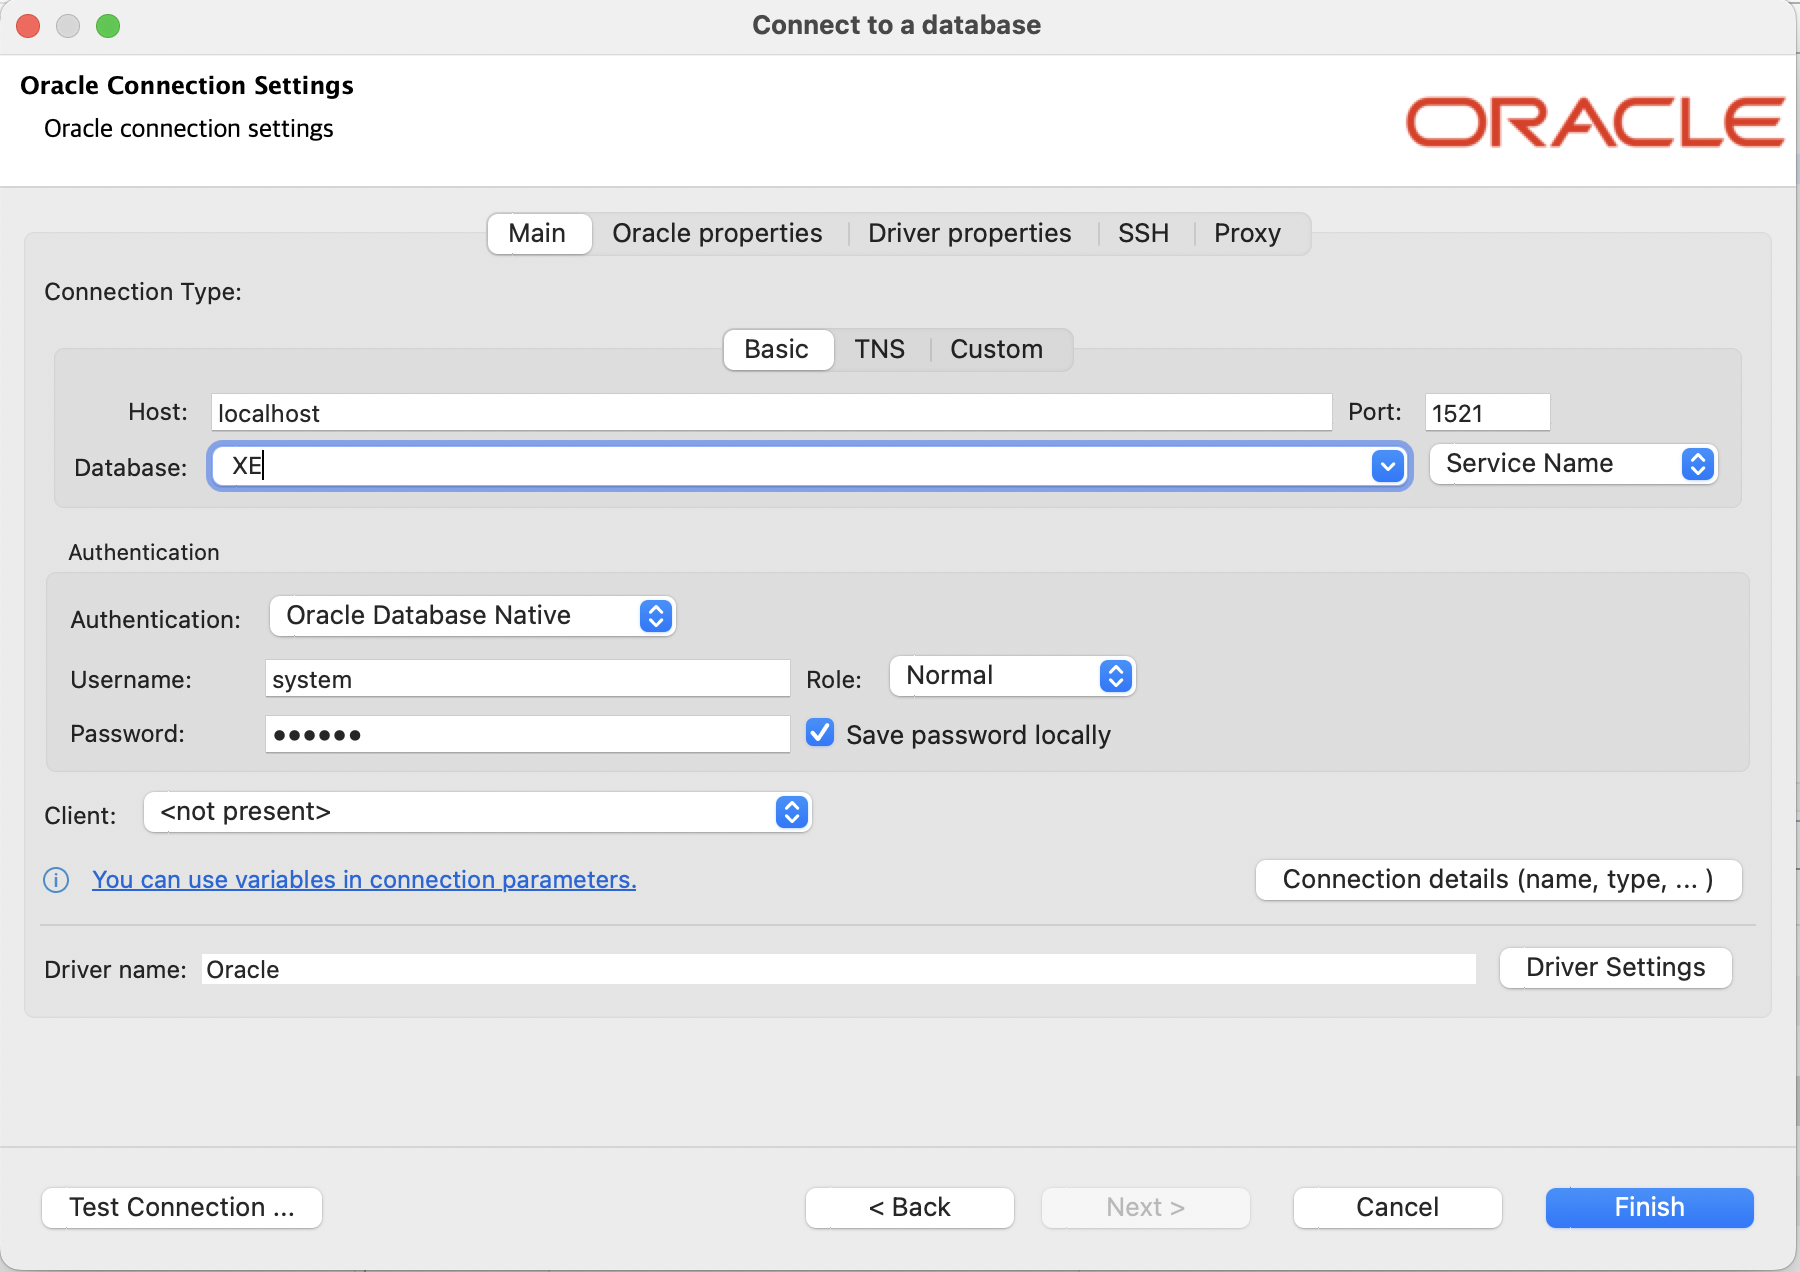Open Connection details (name, type, ...)
This screenshot has width=1800, height=1272.
(1499, 880)
